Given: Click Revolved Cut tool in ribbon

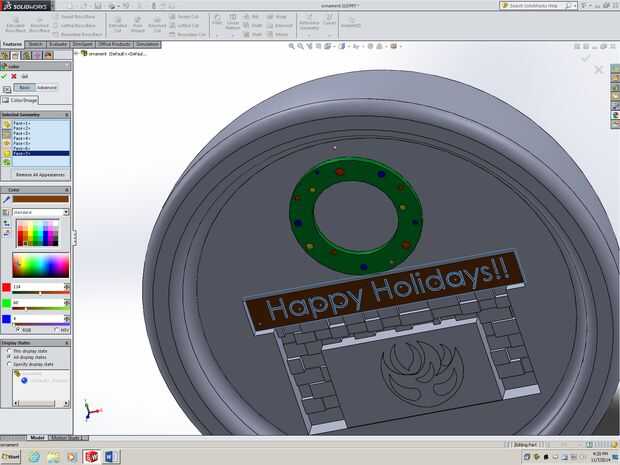Looking at the screenshot, I should tap(157, 24).
